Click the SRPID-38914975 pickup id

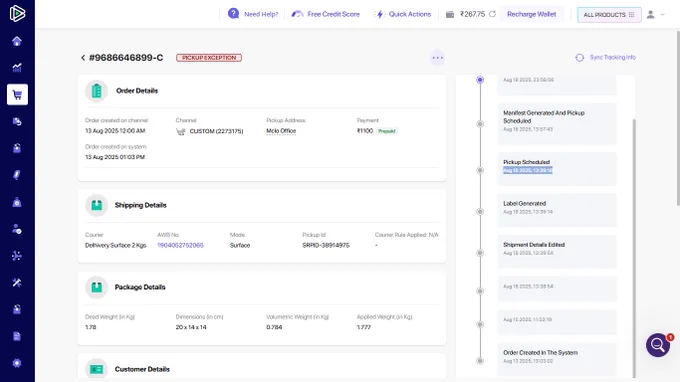[326, 245]
